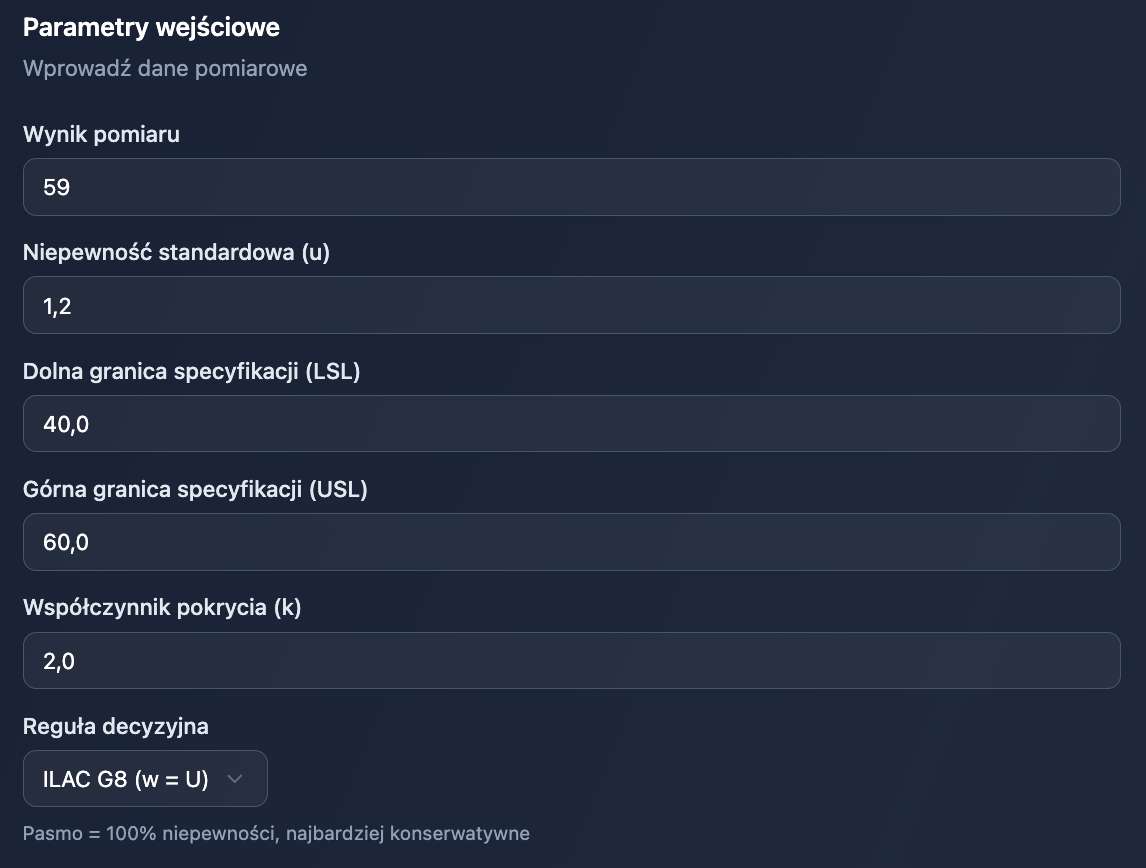This screenshot has width=1146, height=868.
Task: Place cursor on the value 1,2
Action: [58, 305]
